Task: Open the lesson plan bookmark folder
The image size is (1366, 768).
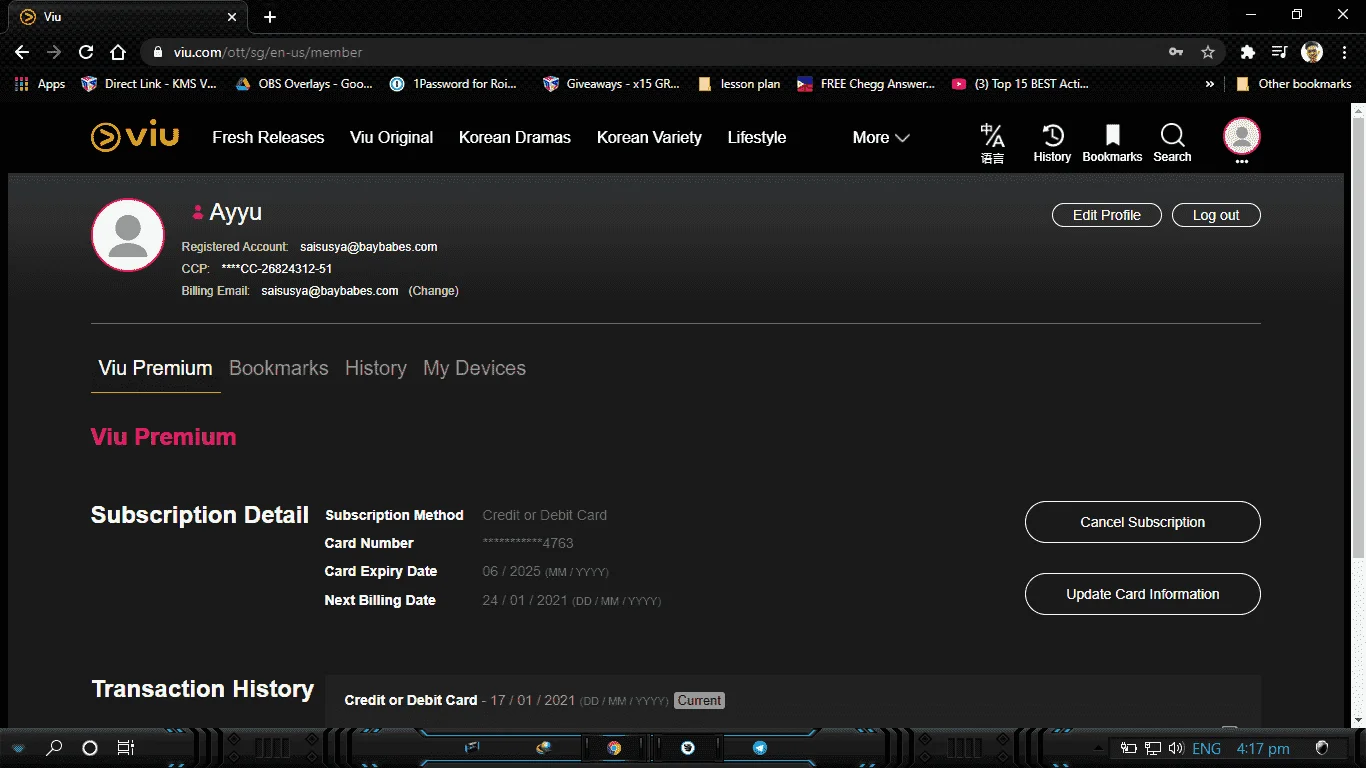Action: coord(739,84)
